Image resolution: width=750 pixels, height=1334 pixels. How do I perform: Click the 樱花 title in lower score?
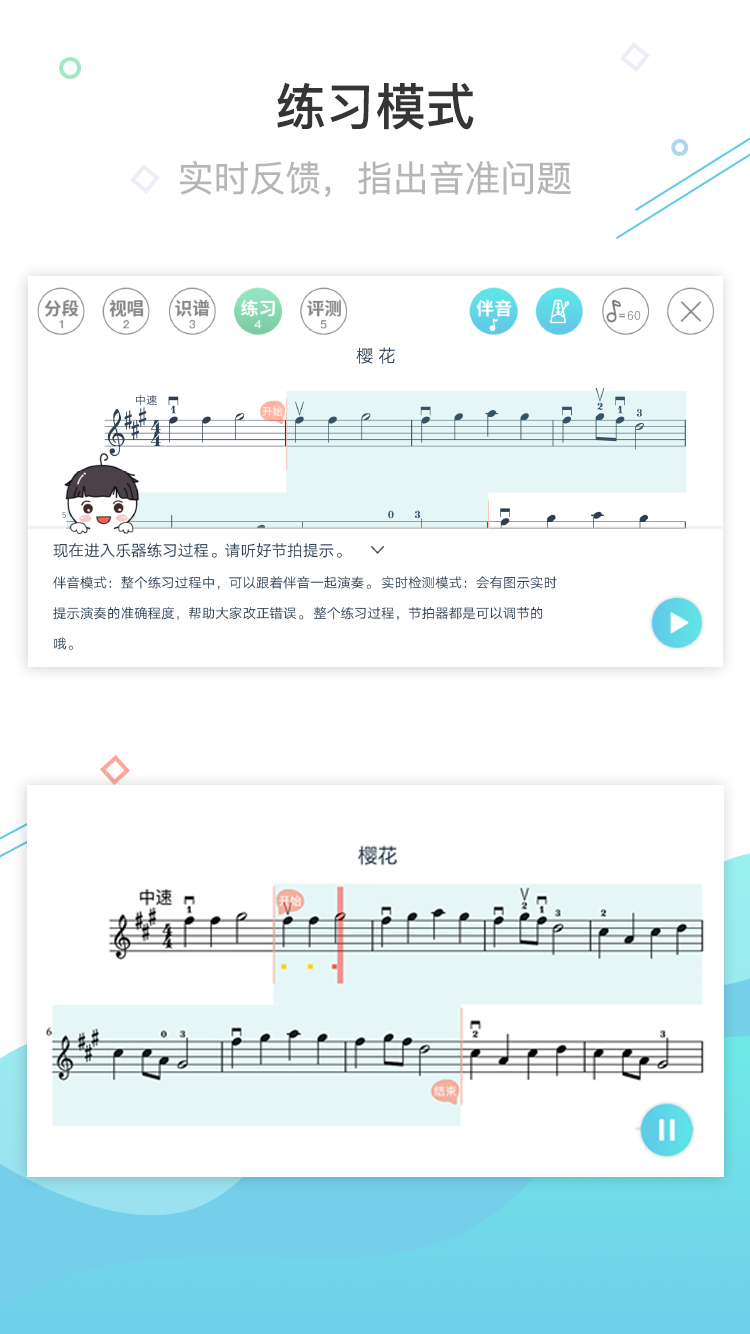[378, 856]
